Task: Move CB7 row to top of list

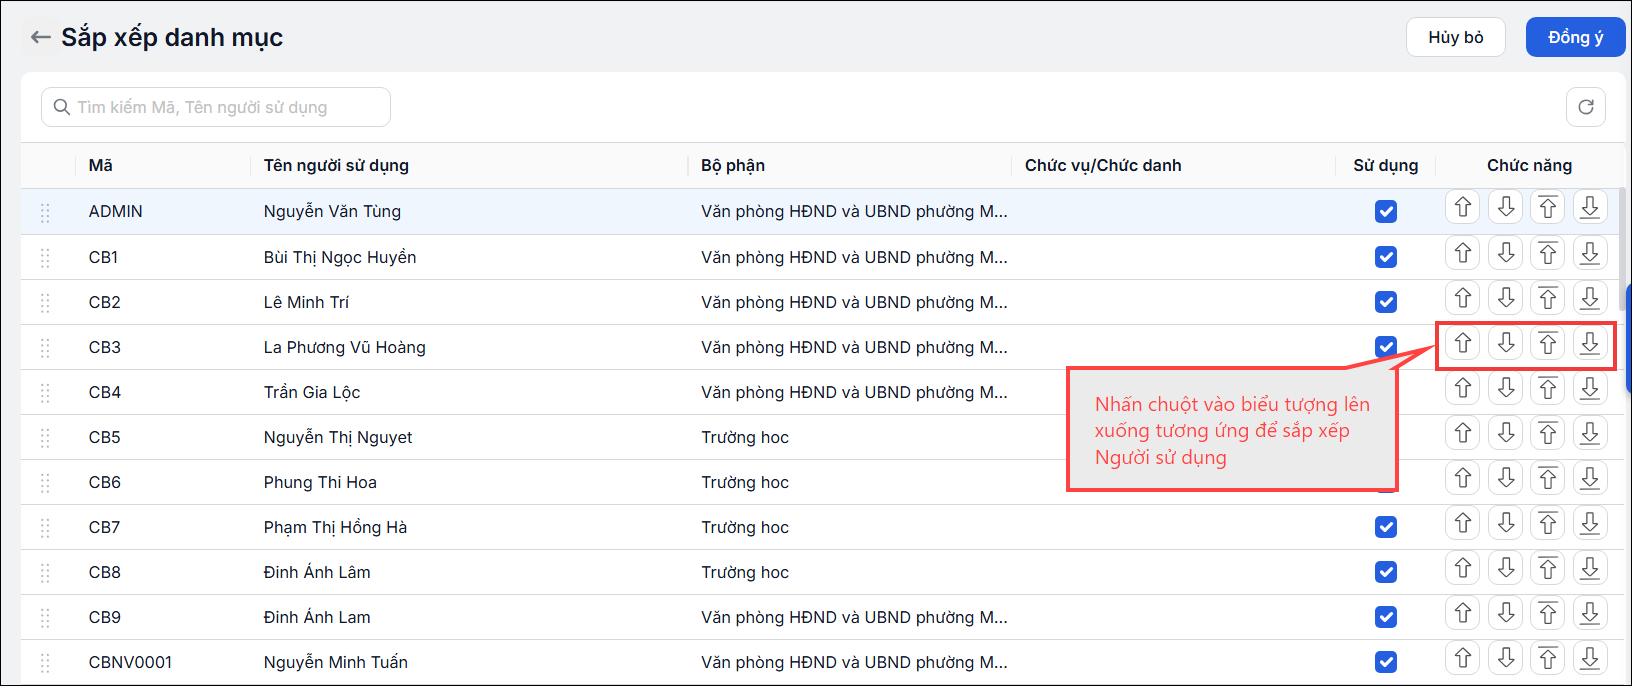Action: pos(1548,523)
